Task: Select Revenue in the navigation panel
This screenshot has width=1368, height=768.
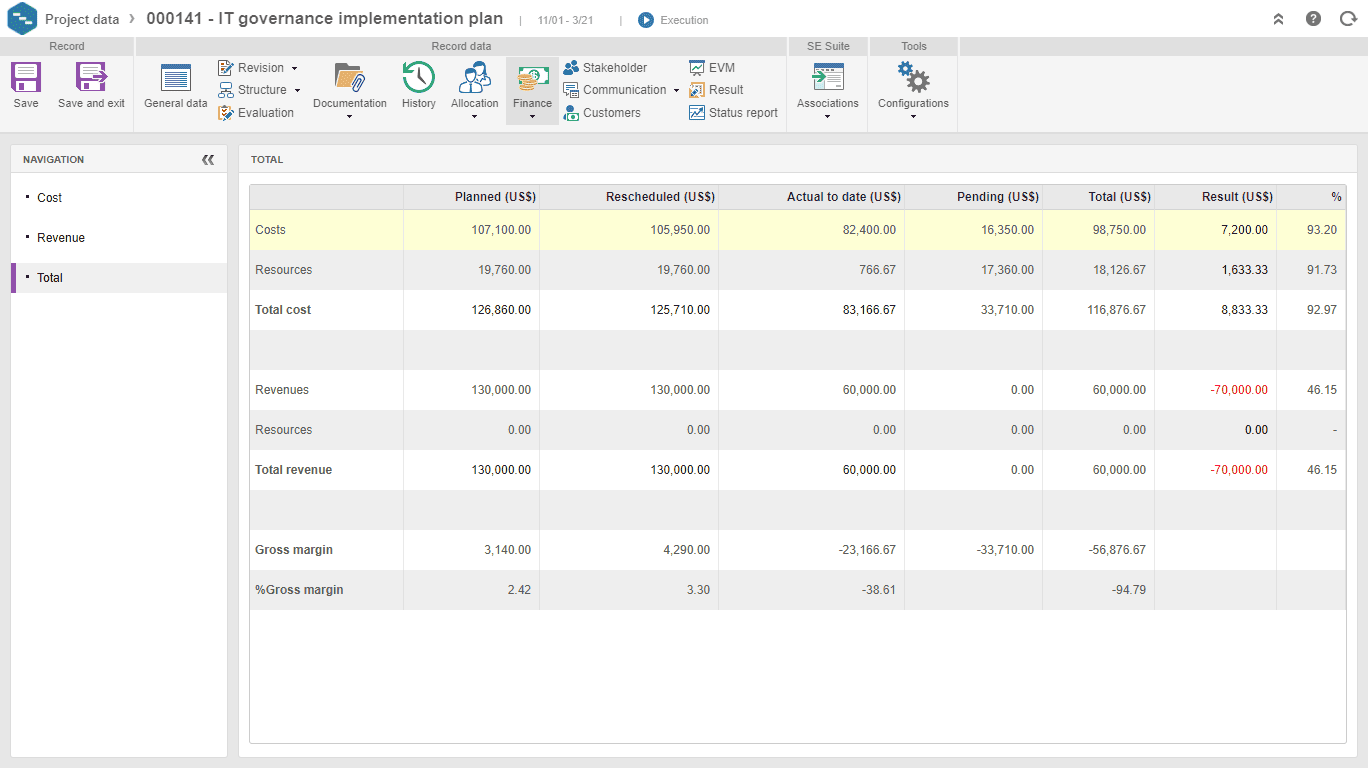Action: (x=61, y=238)
